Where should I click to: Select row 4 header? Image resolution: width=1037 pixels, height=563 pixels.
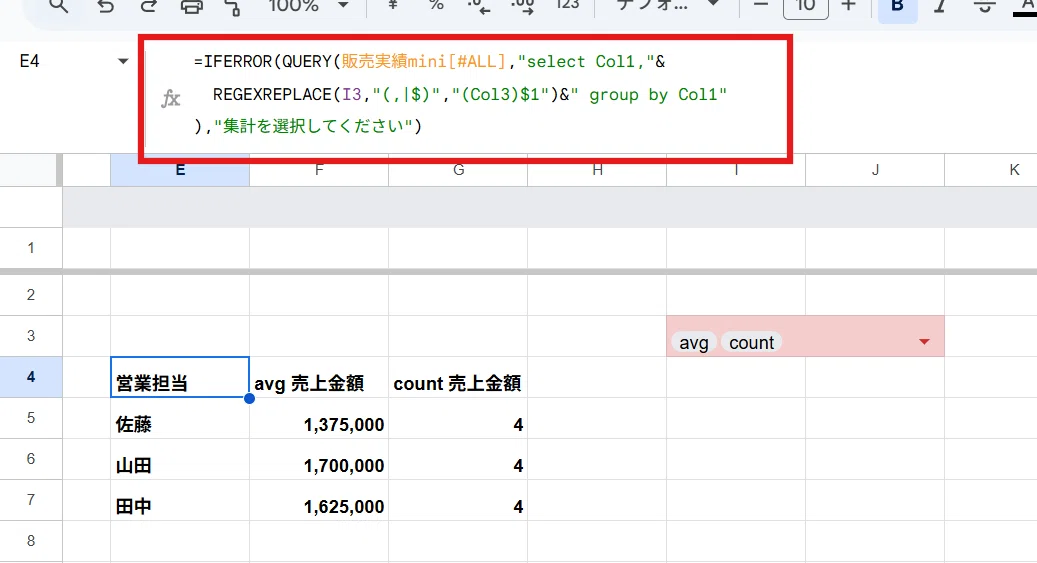click(x=31, y=377)
